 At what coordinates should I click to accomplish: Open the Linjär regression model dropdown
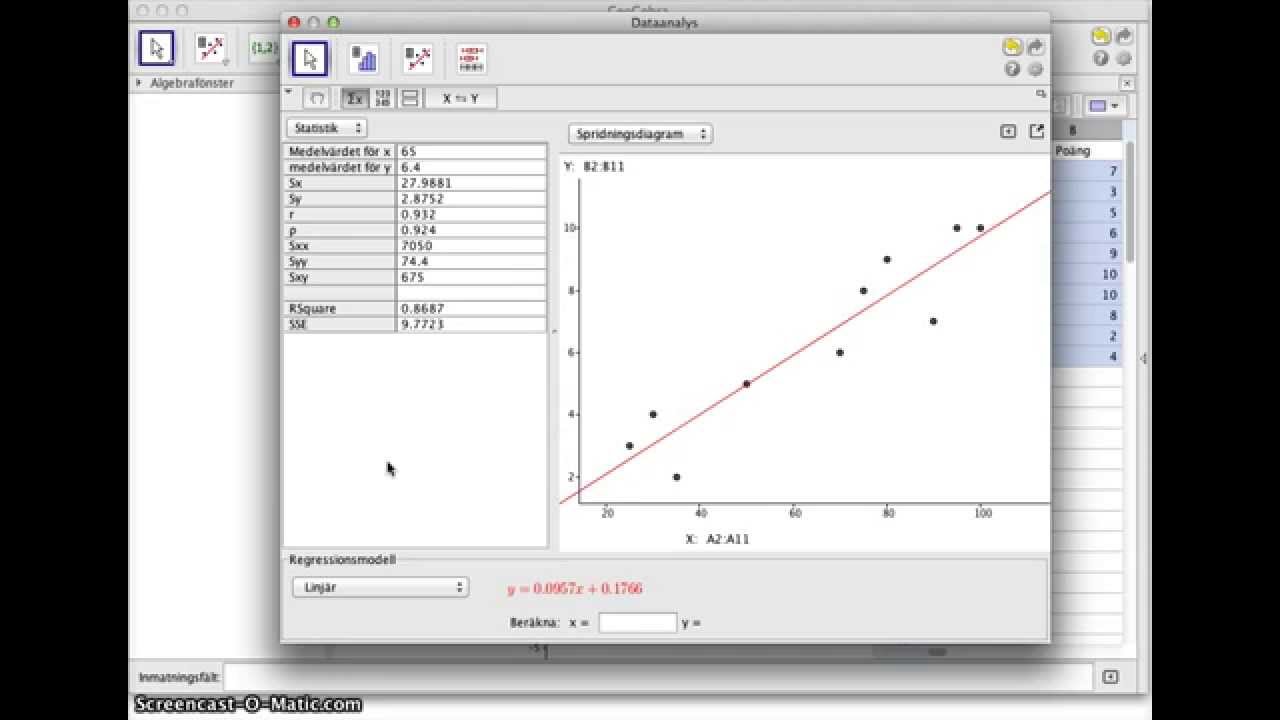pos(380,587)
